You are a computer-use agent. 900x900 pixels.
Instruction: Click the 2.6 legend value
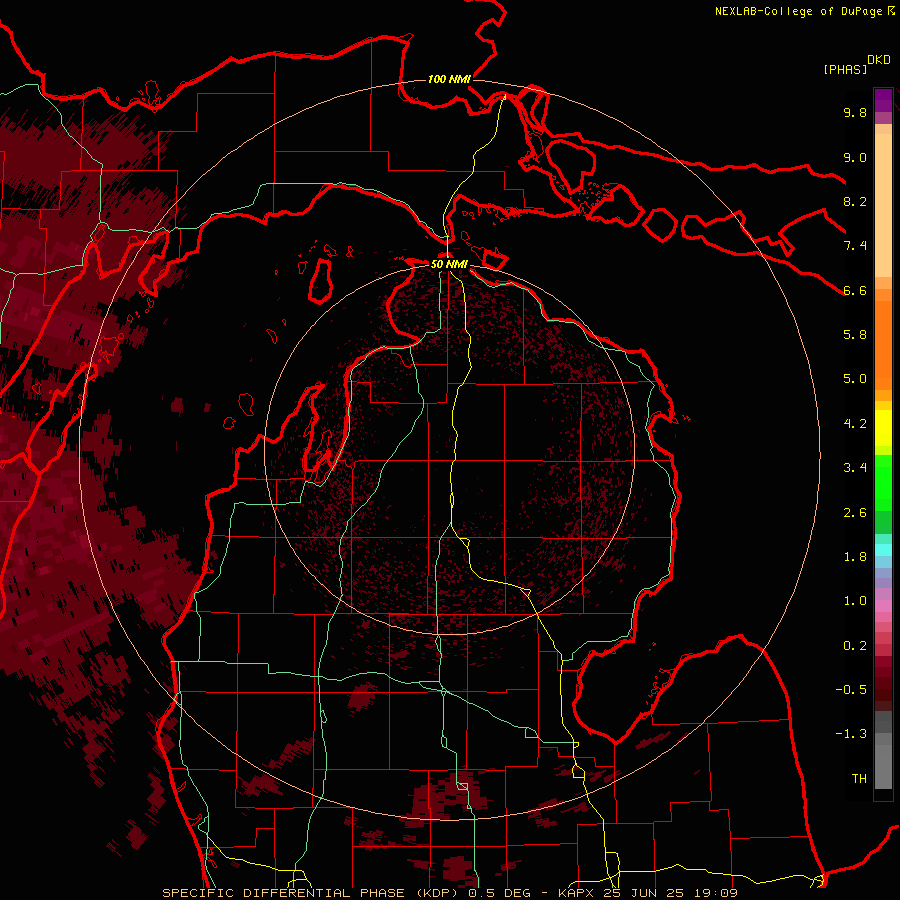coord(855,513)
